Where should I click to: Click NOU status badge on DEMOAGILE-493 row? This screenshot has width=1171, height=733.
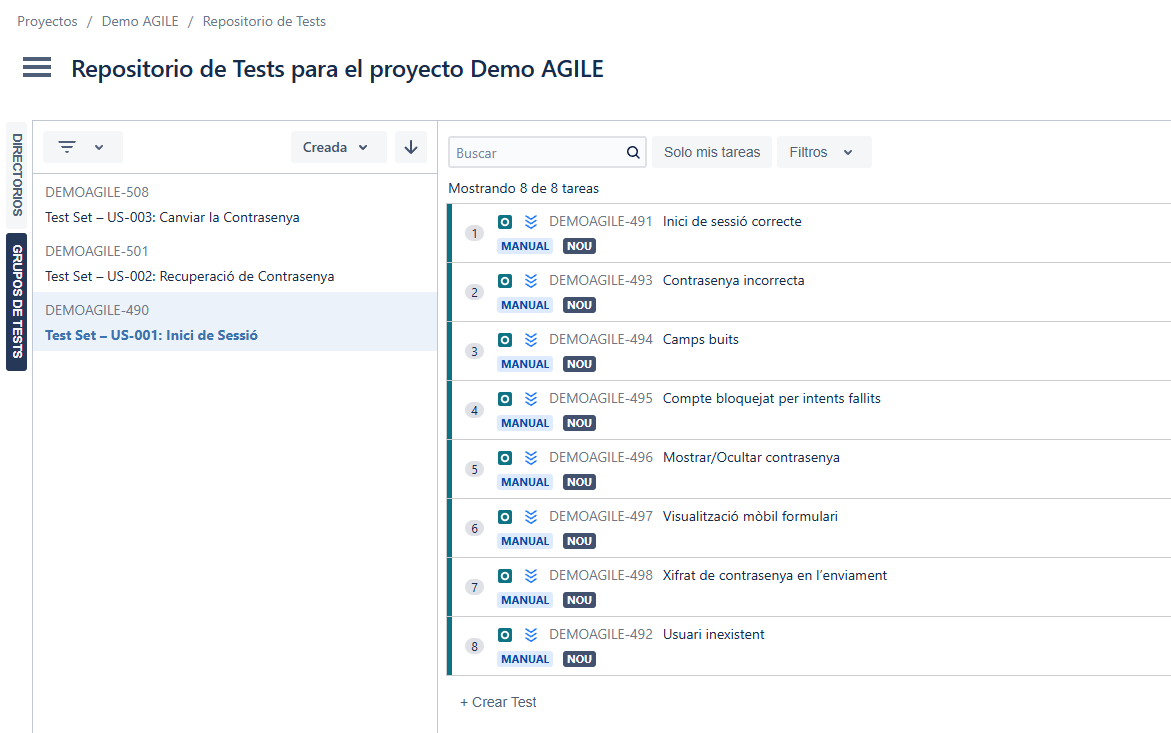579,305
